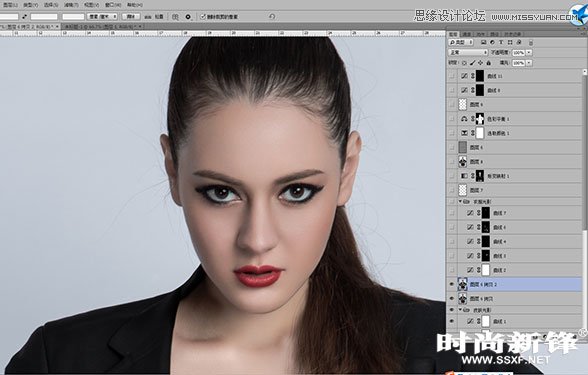
Task: Click the curves icon of 曲线 2 layer
Action: click(470, 270)
